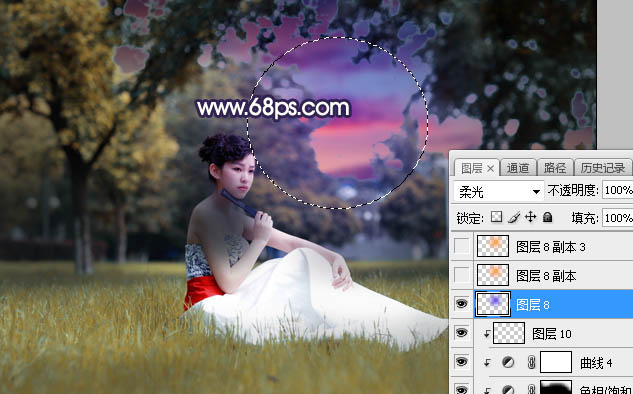Open the 历史记录 tab
Screen dimensions: 633x394
(602, 168)
